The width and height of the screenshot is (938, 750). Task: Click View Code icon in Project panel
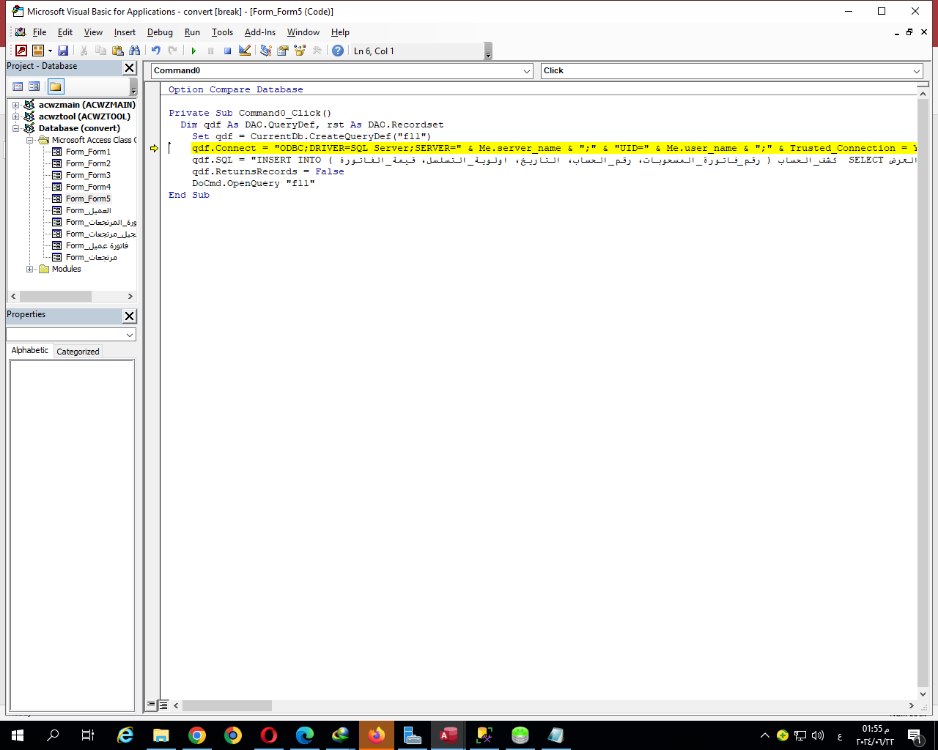coord(18,87)
